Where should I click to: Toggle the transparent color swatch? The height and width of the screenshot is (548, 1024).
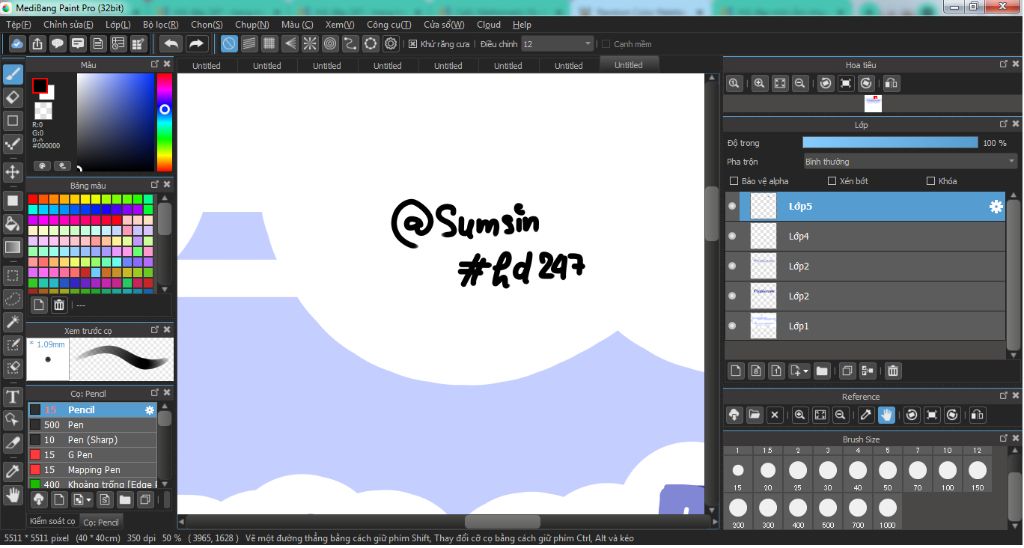[x=43, y=110]
